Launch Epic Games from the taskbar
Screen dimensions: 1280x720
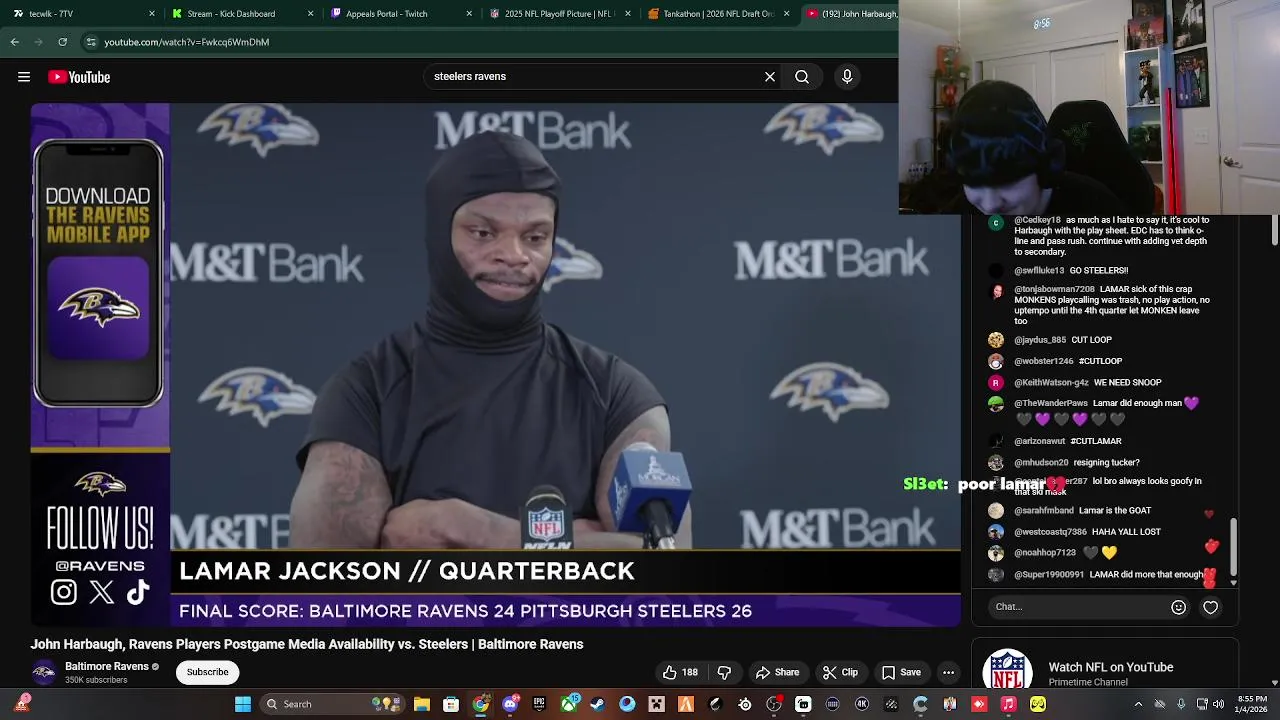(539, 704)
